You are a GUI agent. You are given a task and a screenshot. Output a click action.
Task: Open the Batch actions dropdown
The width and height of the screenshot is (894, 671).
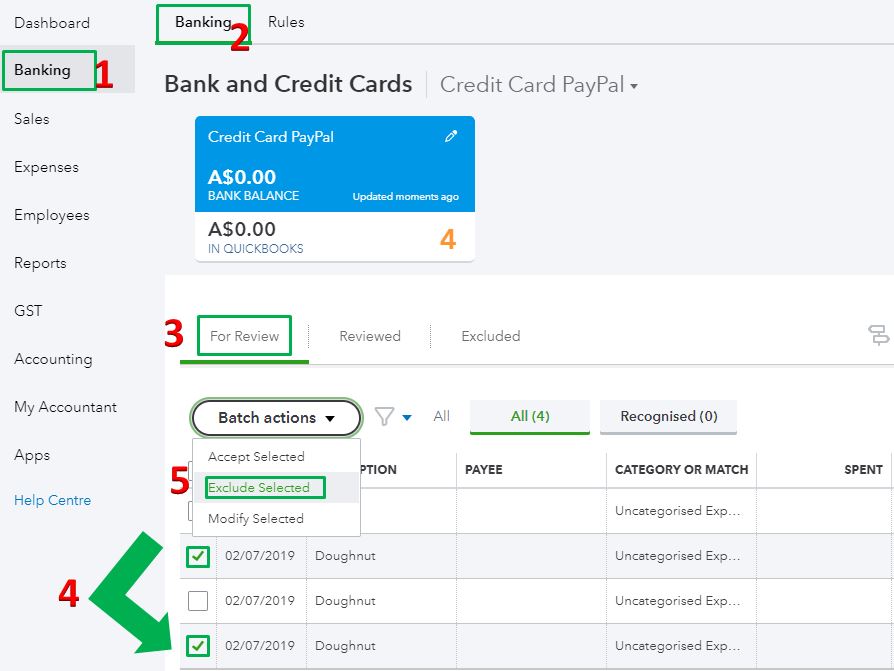tap(277, 417)
